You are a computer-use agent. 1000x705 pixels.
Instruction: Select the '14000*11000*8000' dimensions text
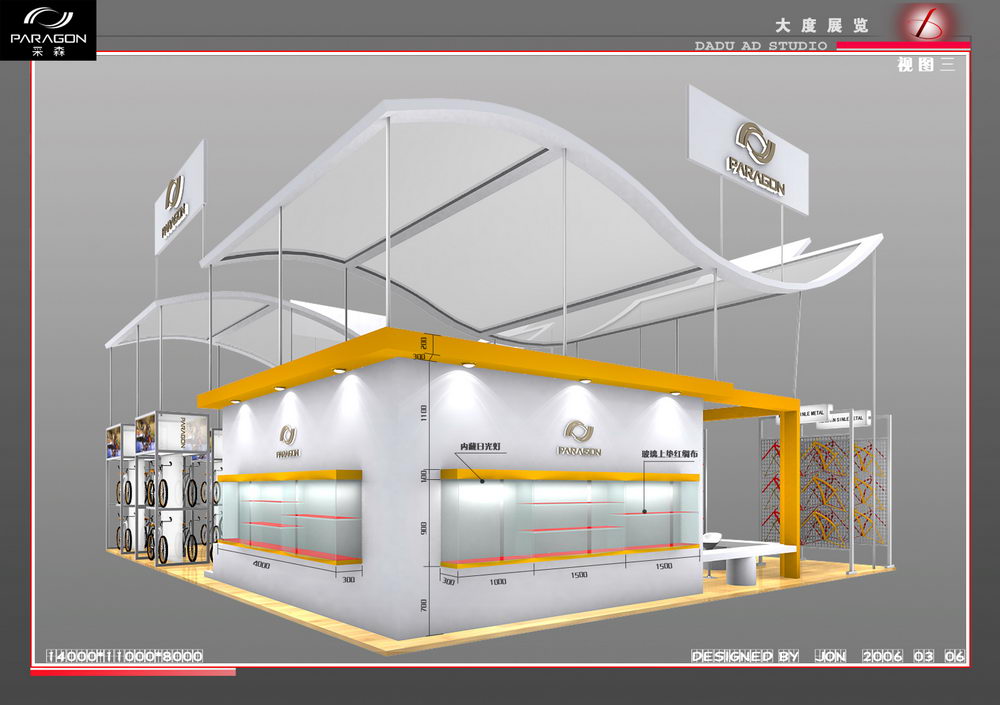[x=125, y=656]
